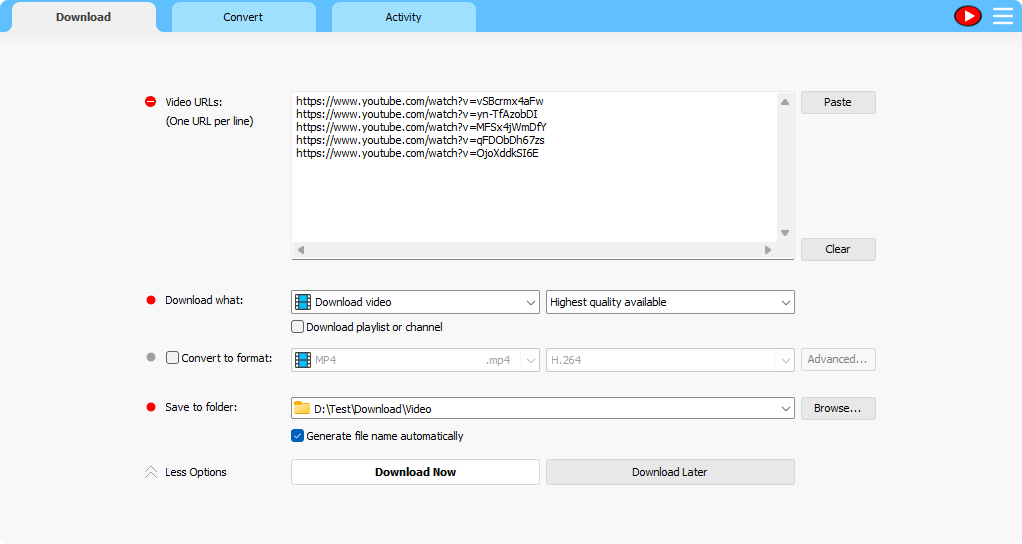Click the red dot beside Save to folder
1022x544 pixels.
point(151,408)
